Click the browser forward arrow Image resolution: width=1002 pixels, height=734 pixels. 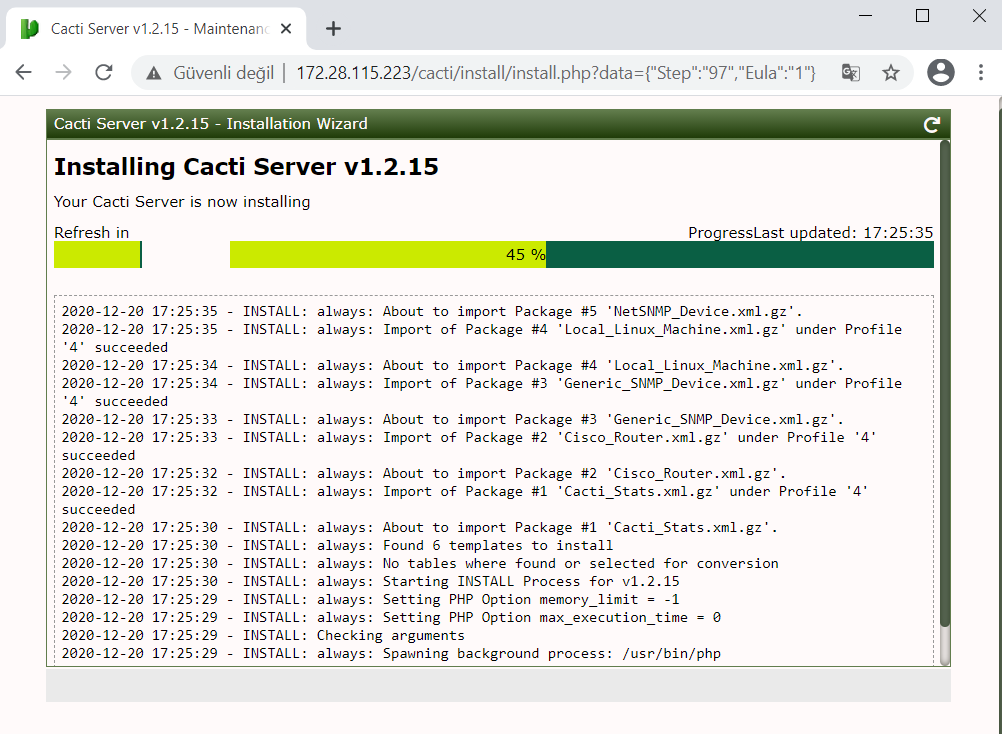[x=63, y=72]
